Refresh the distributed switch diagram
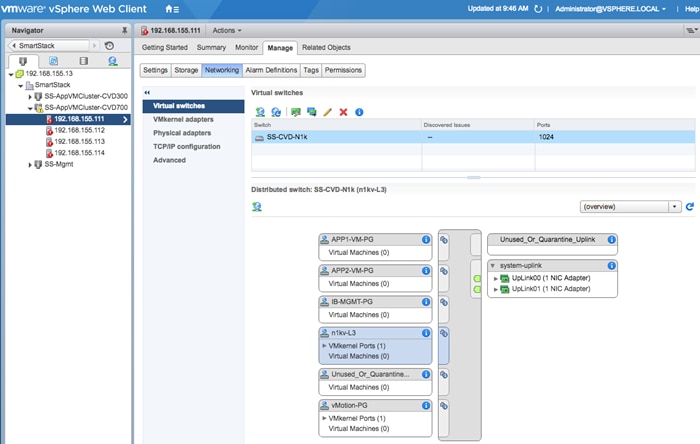Viewport: 700px width, 444px height. coord(690,207)
